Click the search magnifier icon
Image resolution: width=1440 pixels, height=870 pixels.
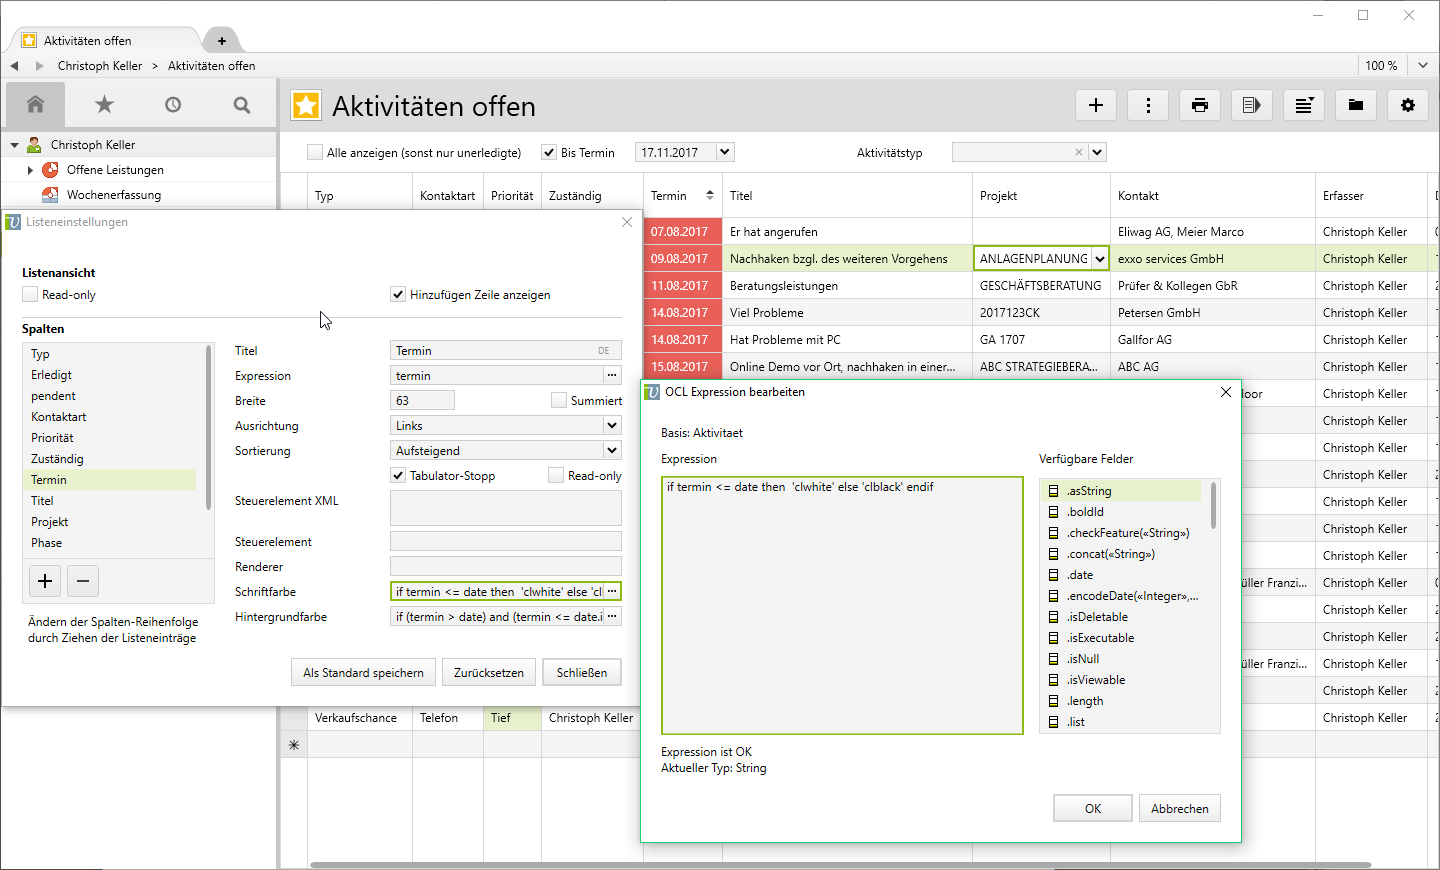pos(242,105)
